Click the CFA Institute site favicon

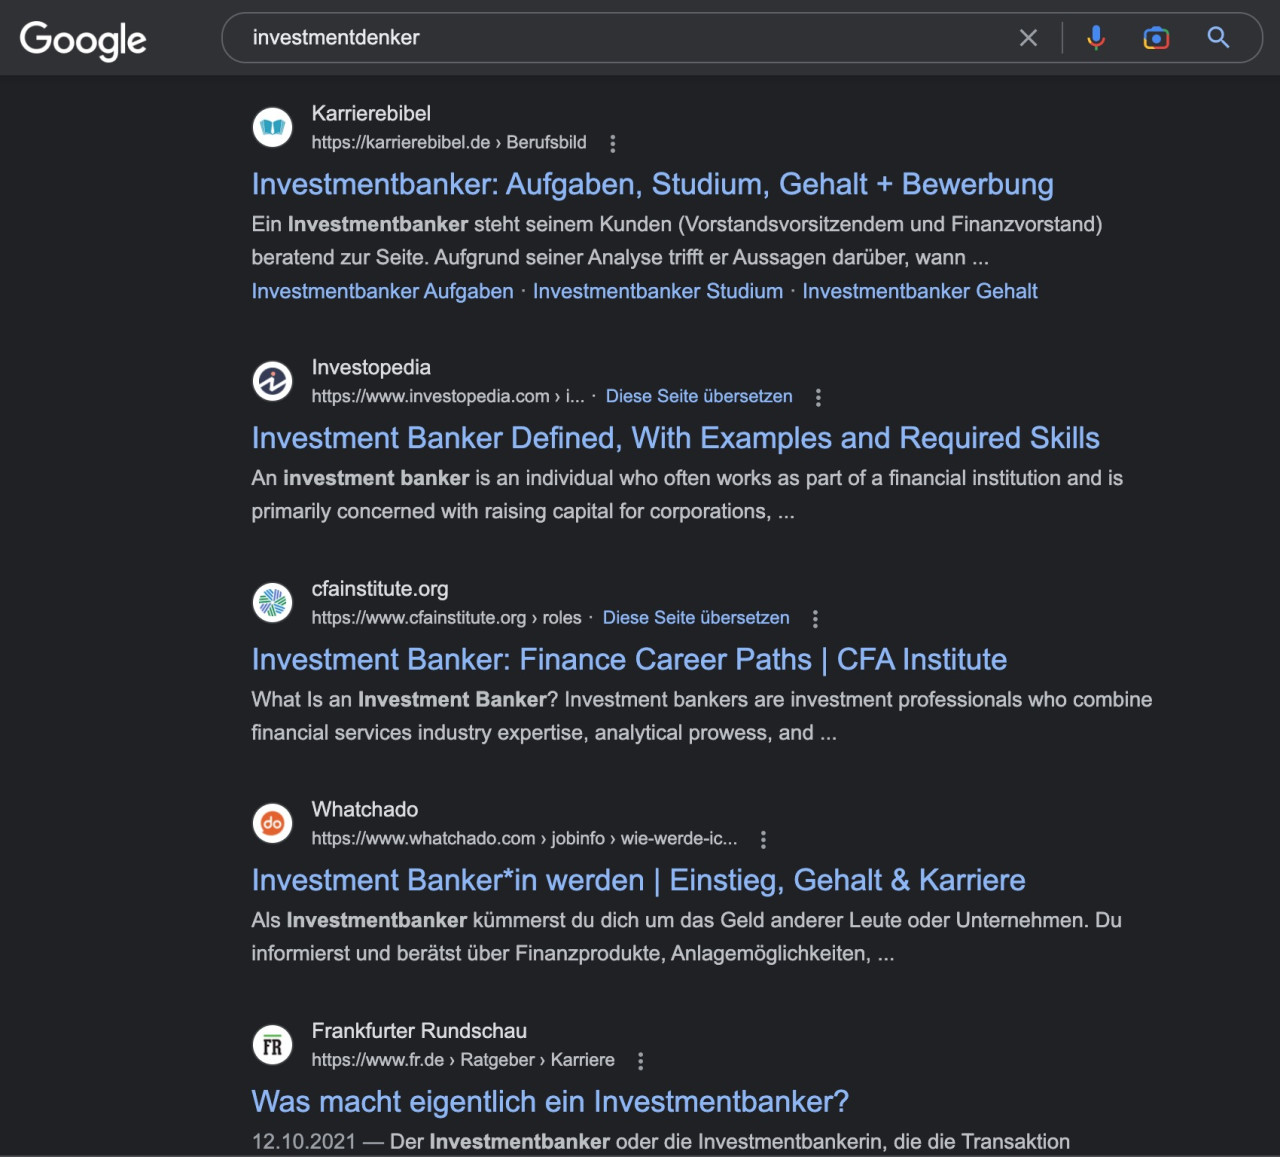click(273, 602)
